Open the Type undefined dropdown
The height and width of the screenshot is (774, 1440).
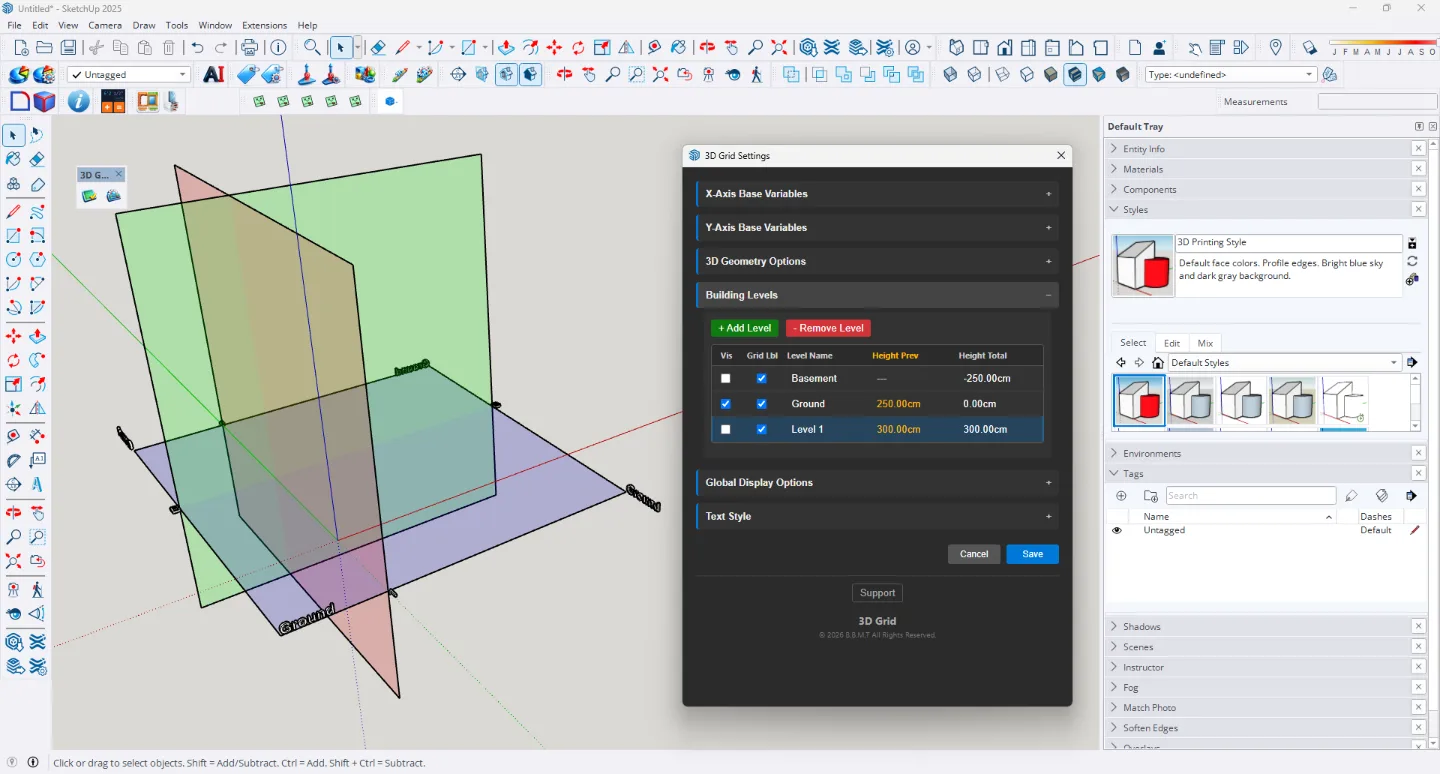point(1231,74)
